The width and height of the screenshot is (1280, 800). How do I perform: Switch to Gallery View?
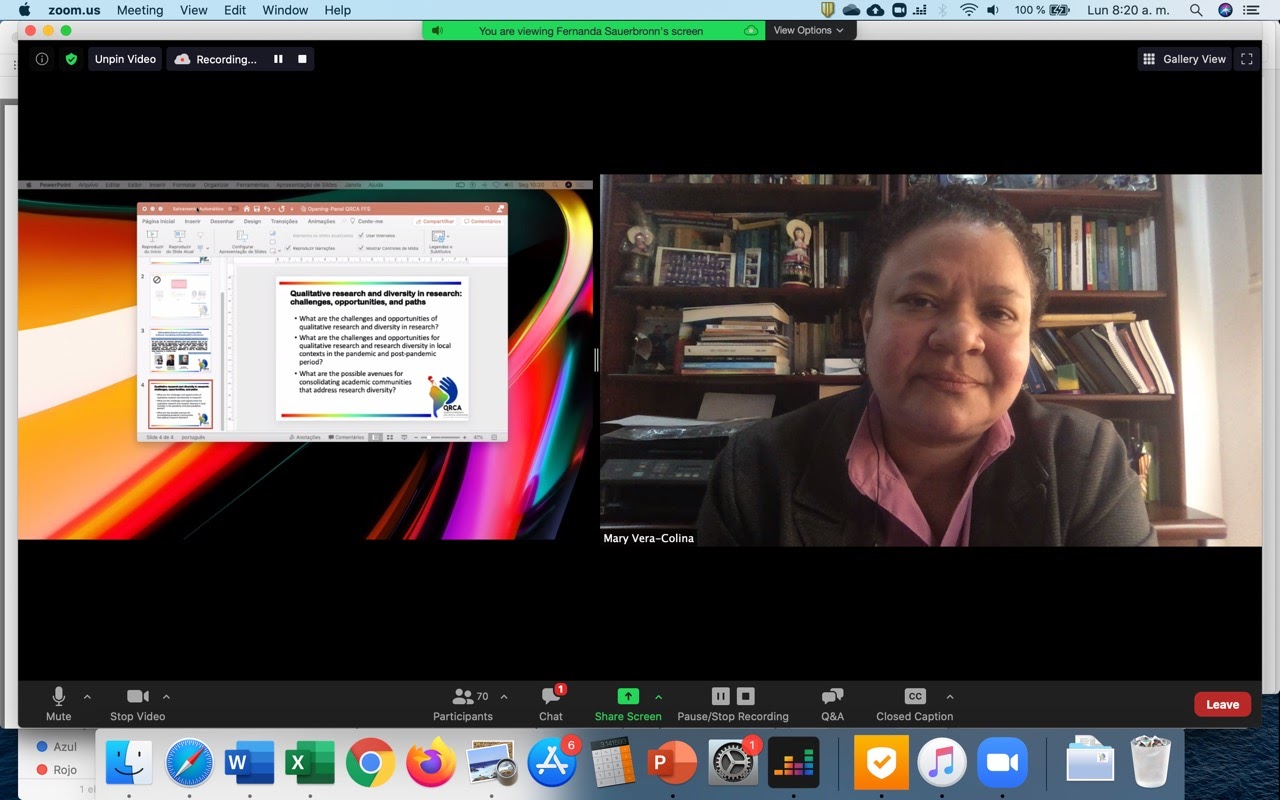[1184, 59]
